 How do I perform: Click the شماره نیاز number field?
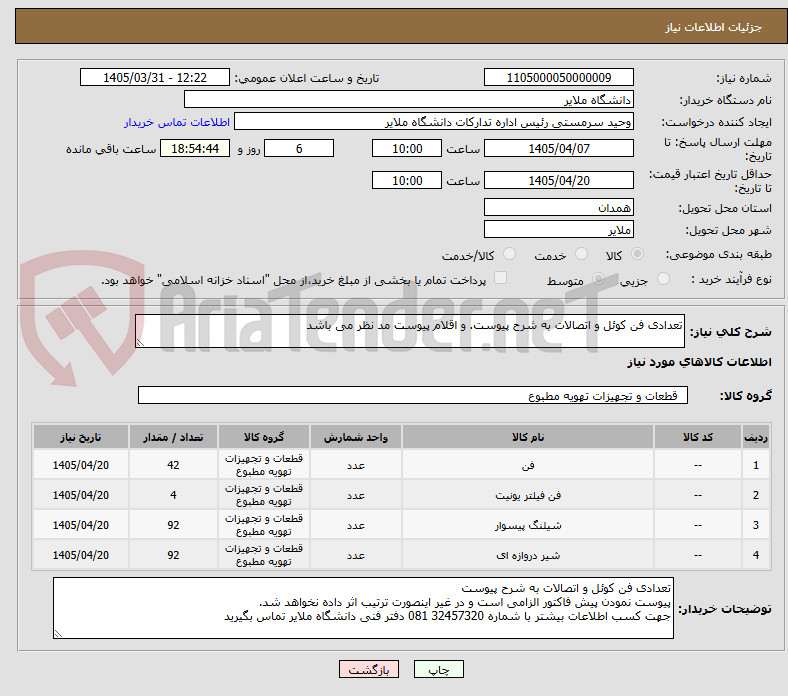(x=559, y=77)
